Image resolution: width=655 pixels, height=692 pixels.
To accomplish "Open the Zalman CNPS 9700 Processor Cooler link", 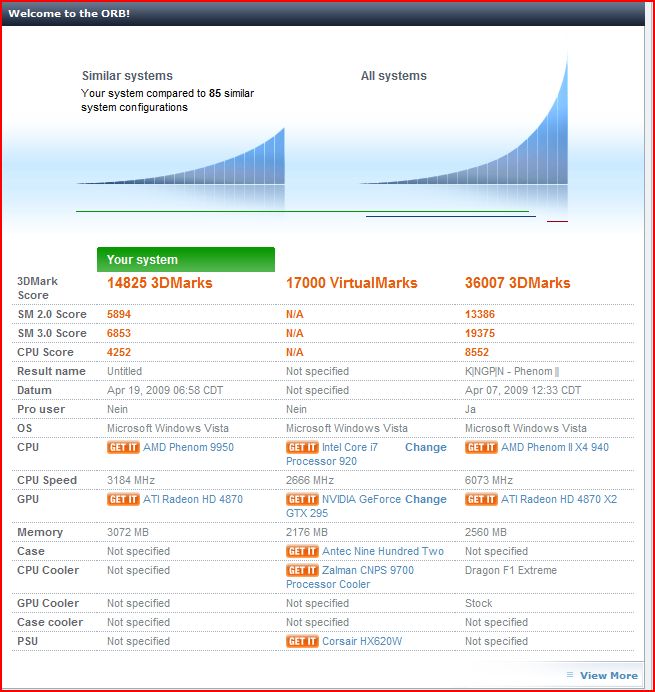I will (350, 577).
